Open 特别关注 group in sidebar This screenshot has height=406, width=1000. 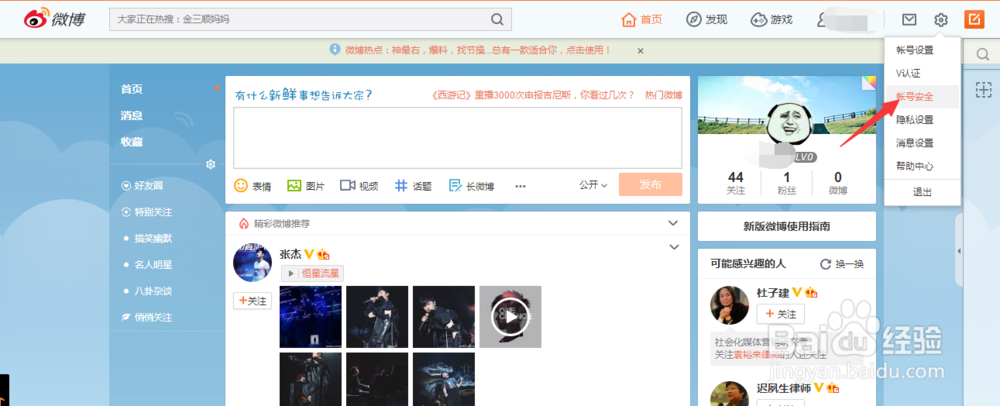152,212
